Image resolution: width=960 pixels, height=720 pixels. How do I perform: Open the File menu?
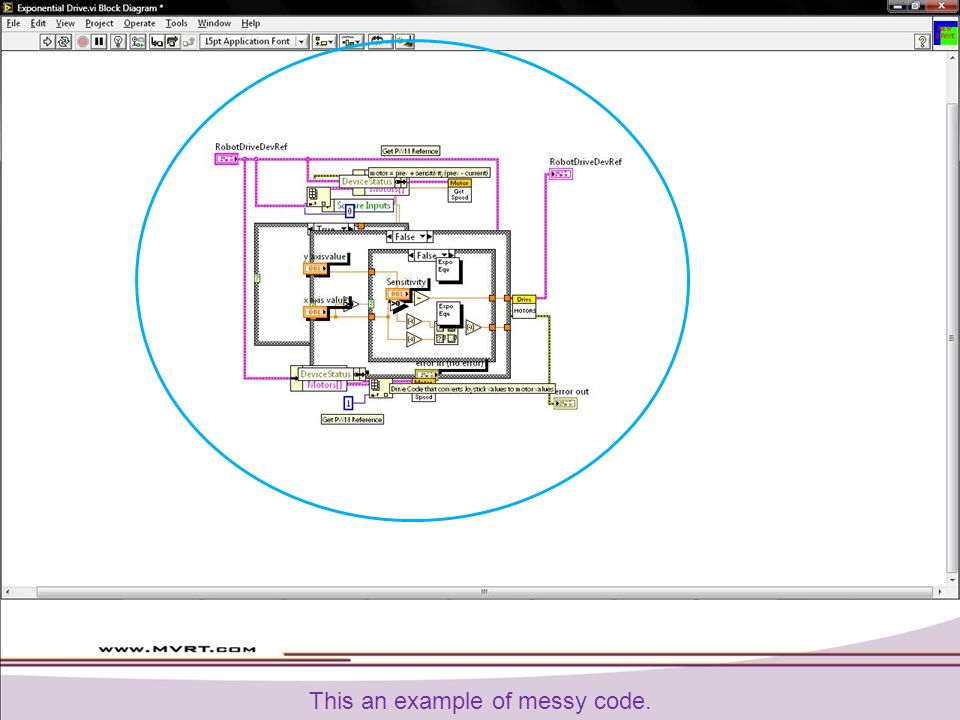click(x=13, y=23)
